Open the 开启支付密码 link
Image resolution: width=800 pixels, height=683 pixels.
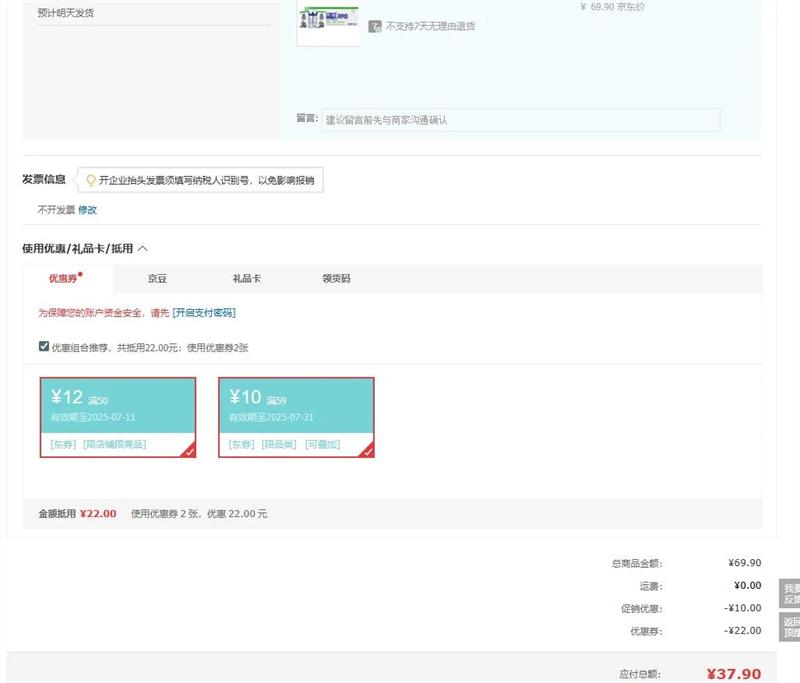coord(204,313)
